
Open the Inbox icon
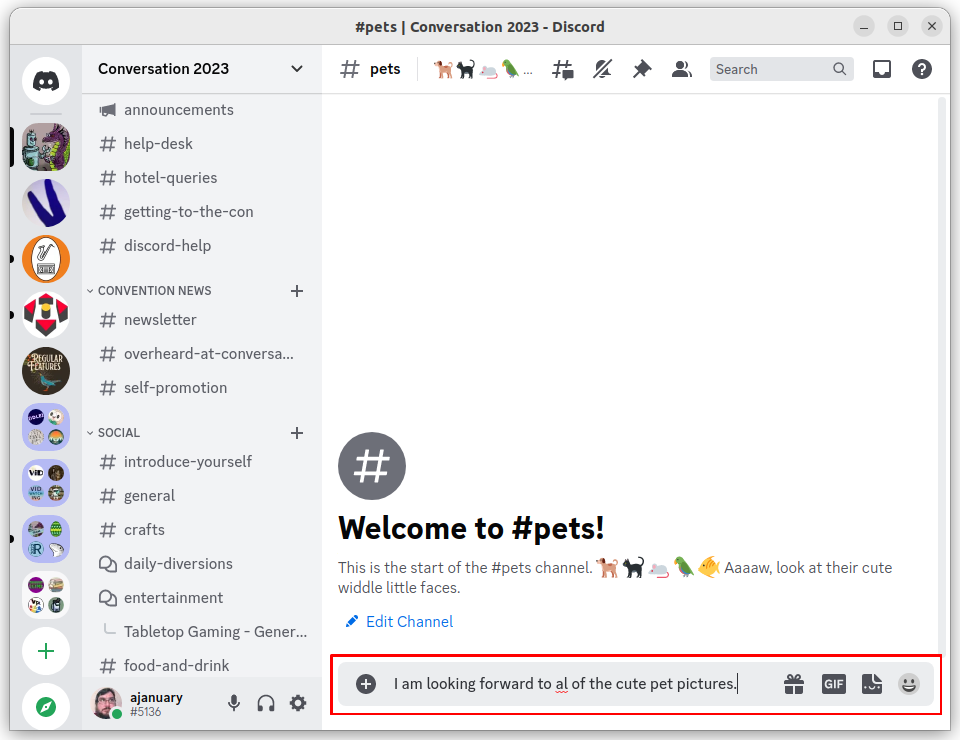882,69
